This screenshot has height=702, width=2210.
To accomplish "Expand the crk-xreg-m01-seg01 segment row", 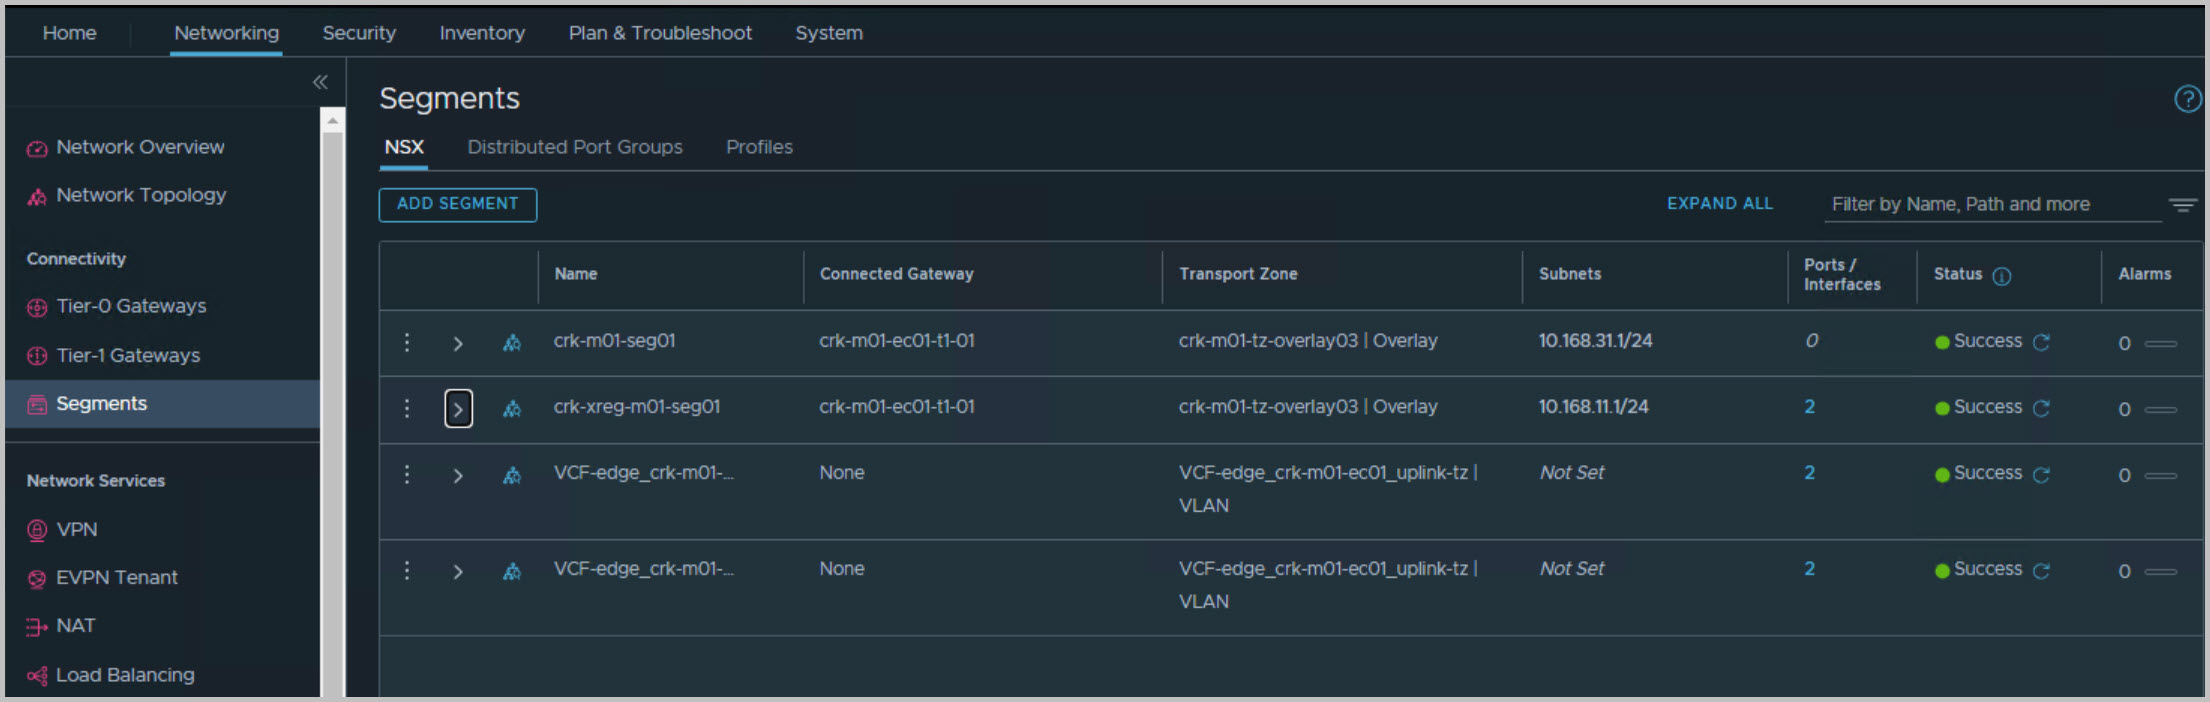I will 458,409.
